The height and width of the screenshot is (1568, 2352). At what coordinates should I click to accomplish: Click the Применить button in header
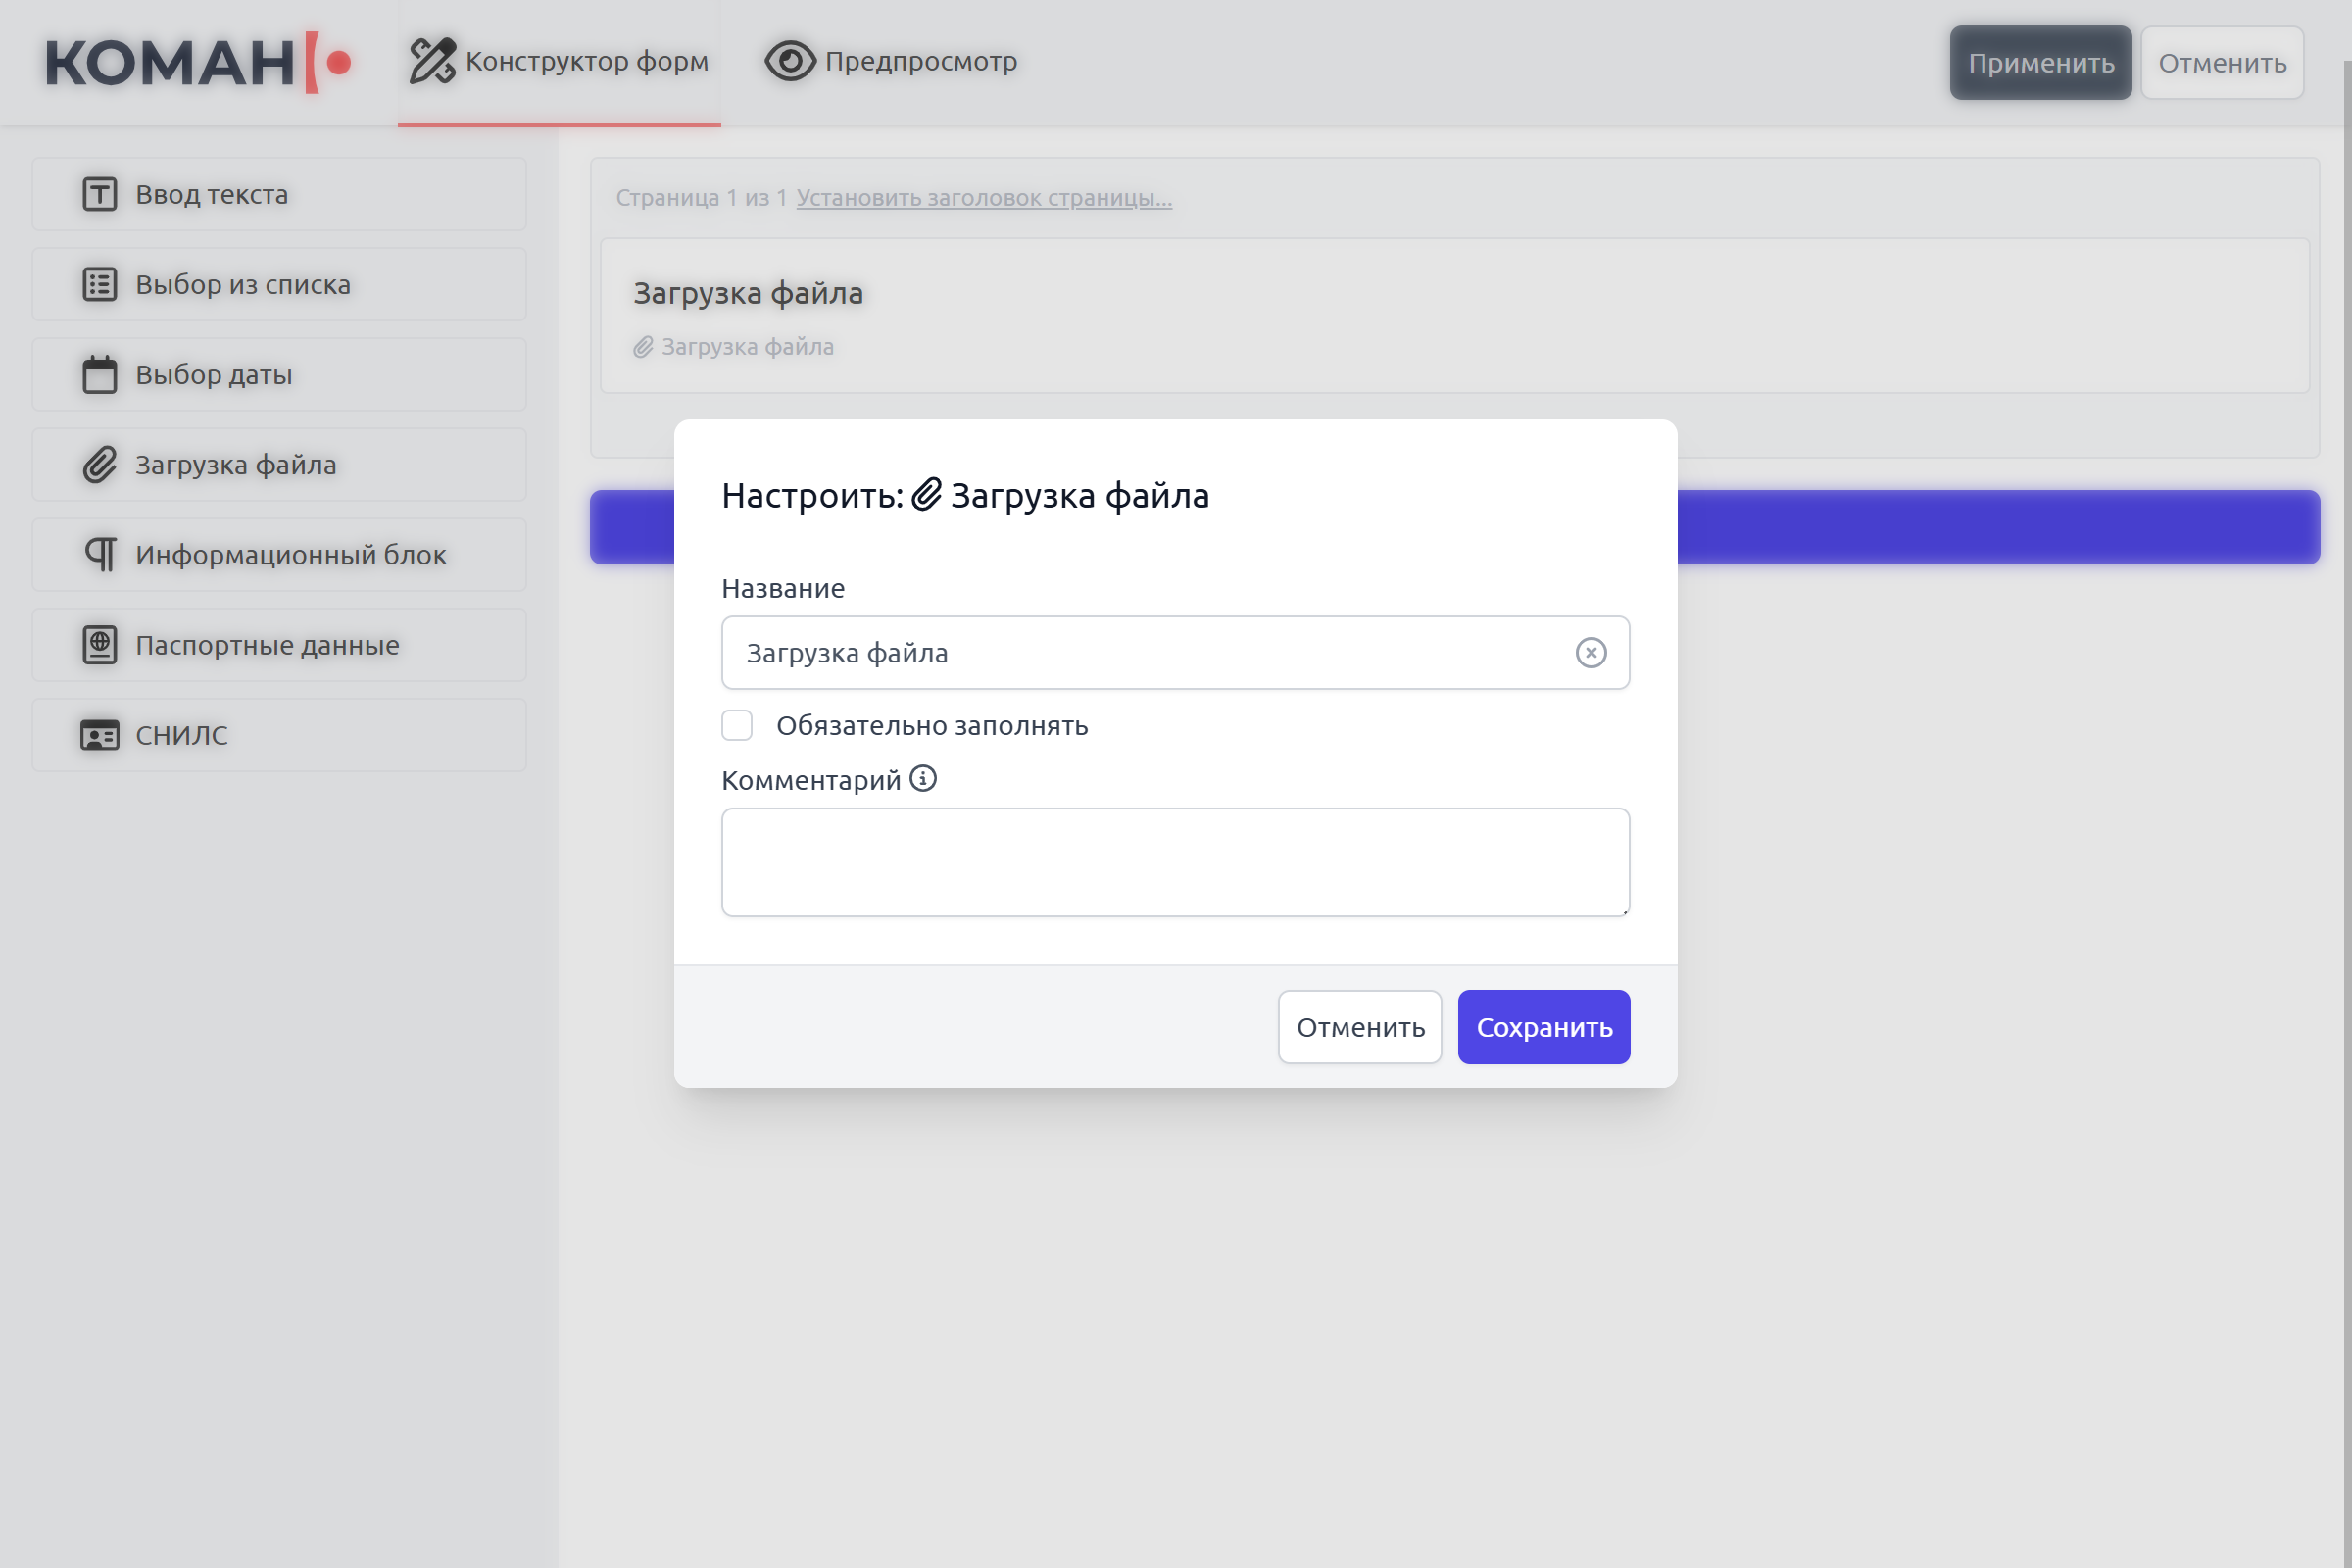point(2040,63)
